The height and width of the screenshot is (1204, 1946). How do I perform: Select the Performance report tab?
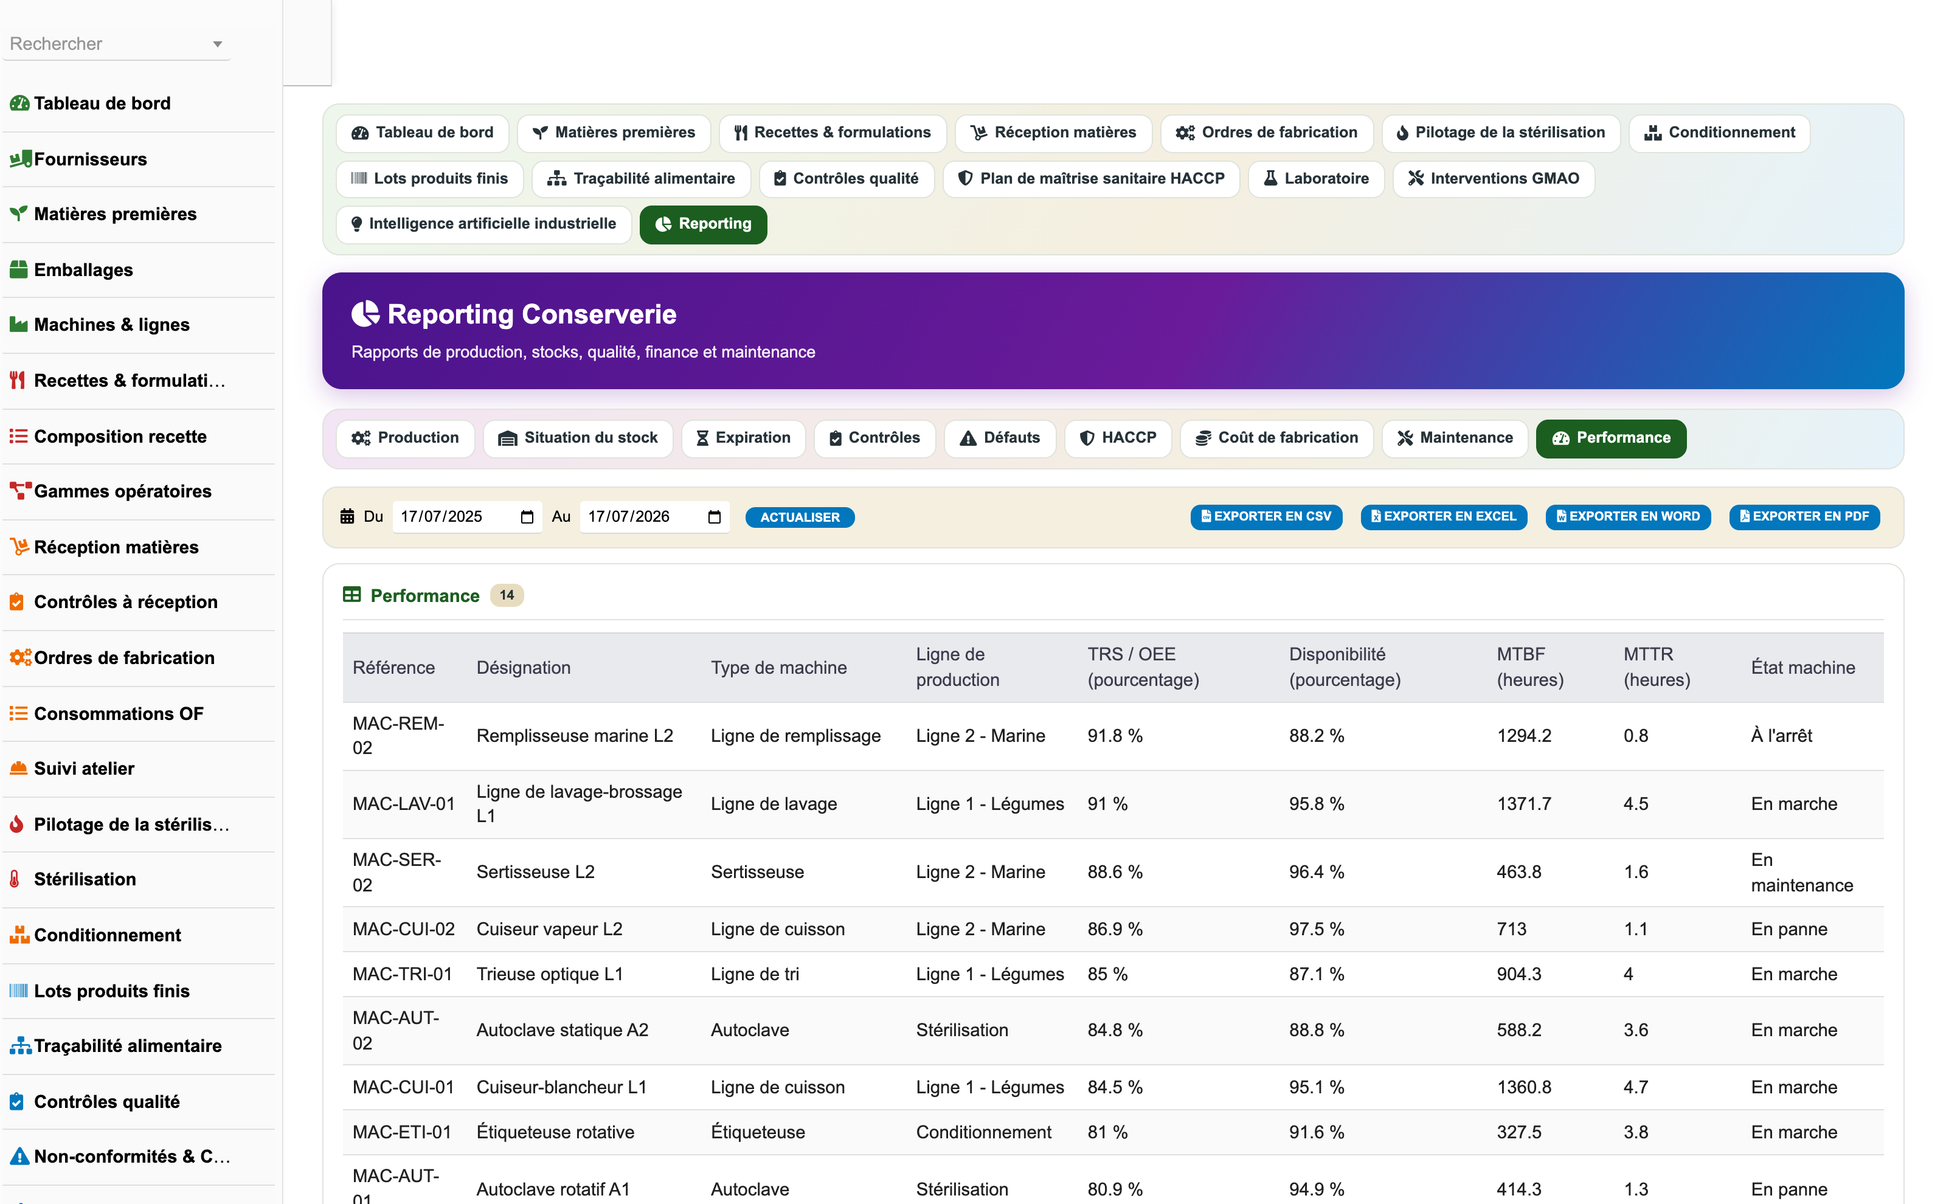pyautogui.click(x=1611, y=438)
